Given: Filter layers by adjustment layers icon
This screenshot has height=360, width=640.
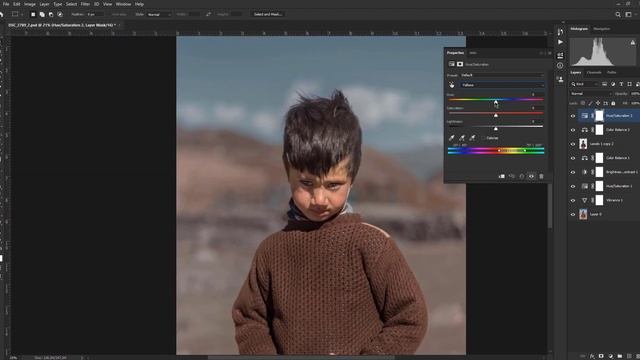Looking at the screenshot, I should click(613, 84).
